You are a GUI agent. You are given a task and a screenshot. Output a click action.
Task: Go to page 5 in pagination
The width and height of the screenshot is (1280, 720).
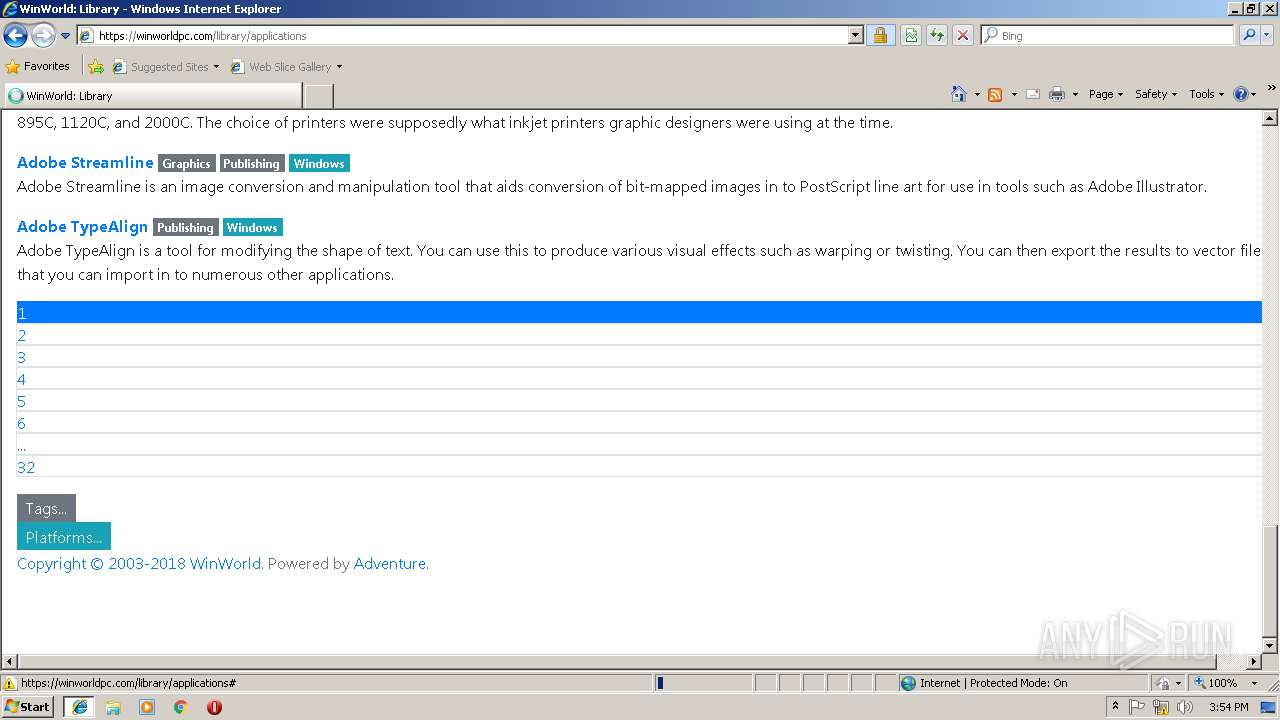639,401
